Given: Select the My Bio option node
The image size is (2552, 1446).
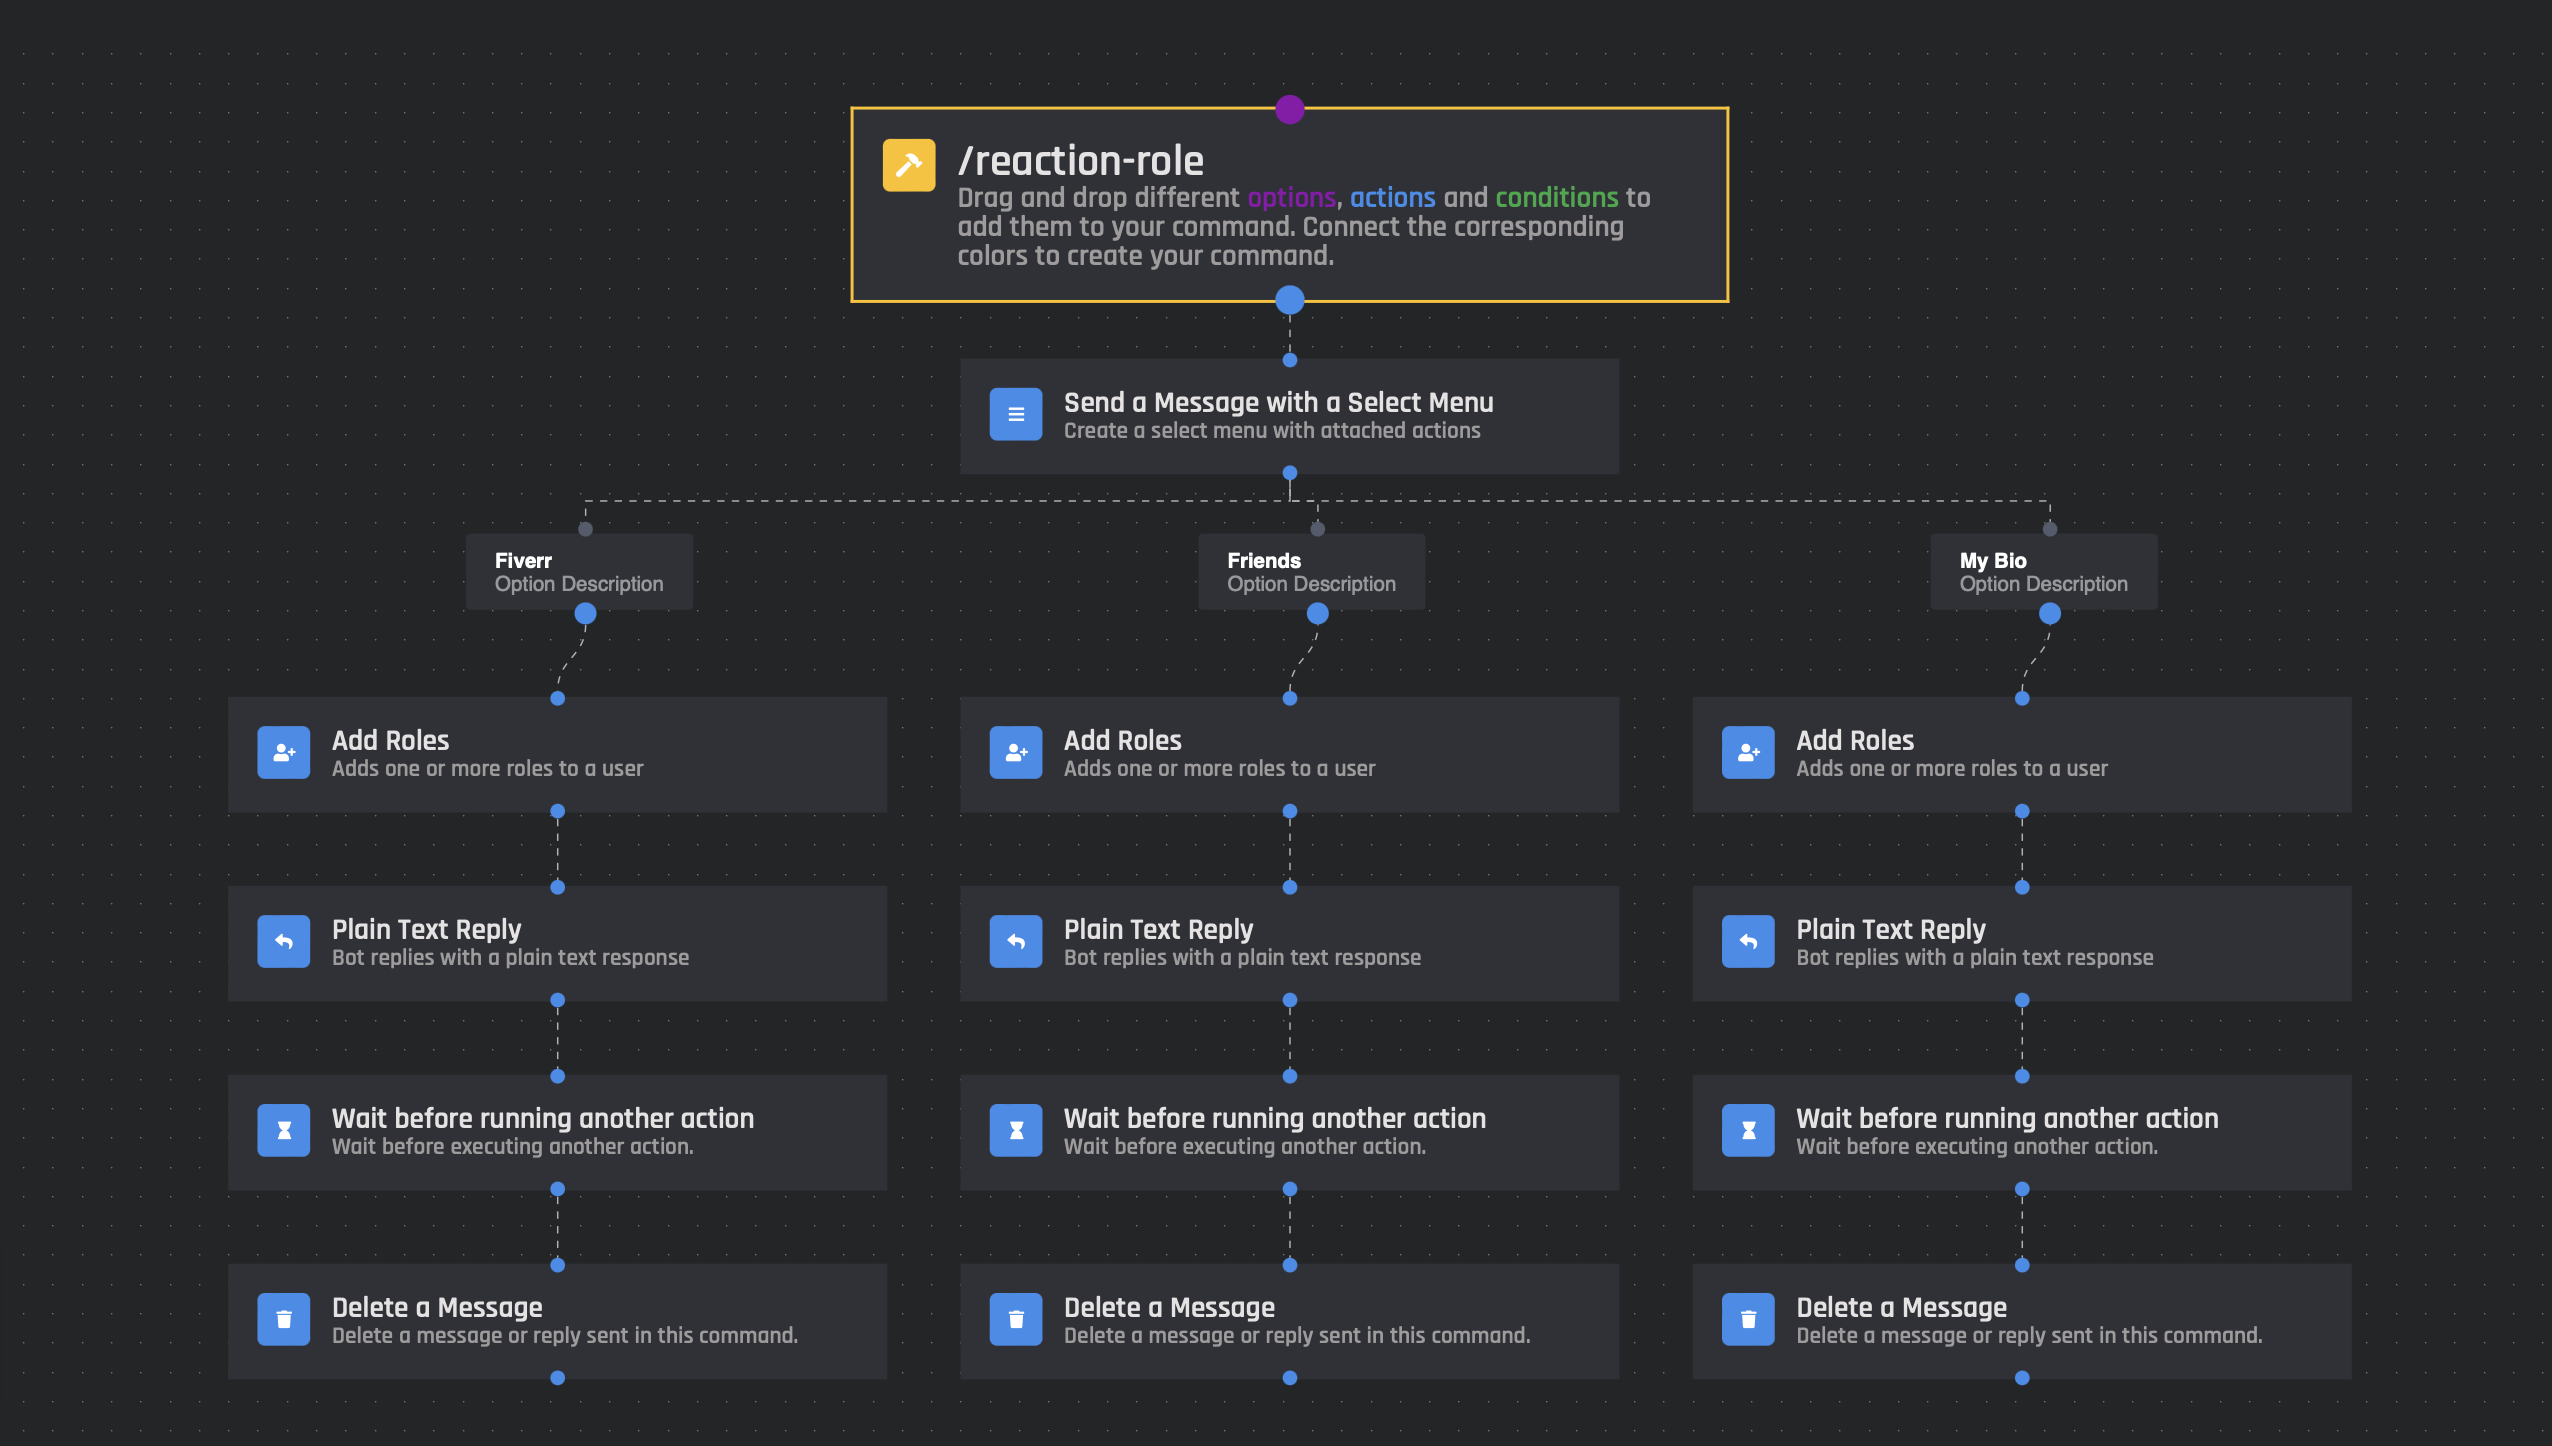Looking at the screenshot, I should (2043, 572).
